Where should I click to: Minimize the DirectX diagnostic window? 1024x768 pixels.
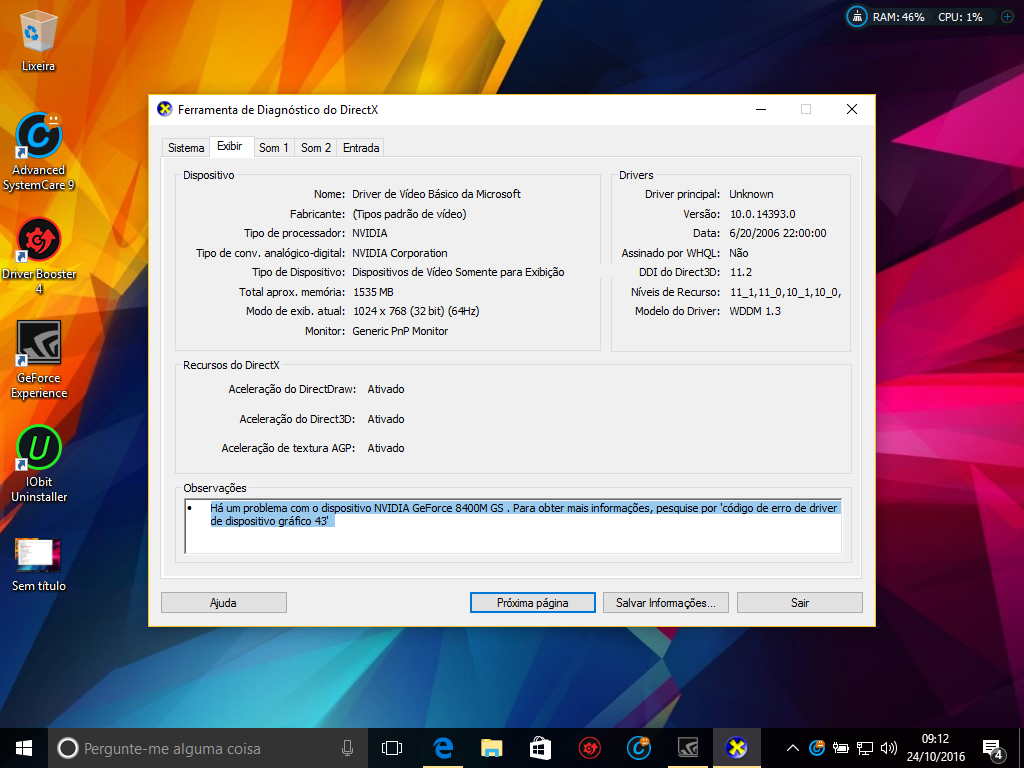[761, 109]
